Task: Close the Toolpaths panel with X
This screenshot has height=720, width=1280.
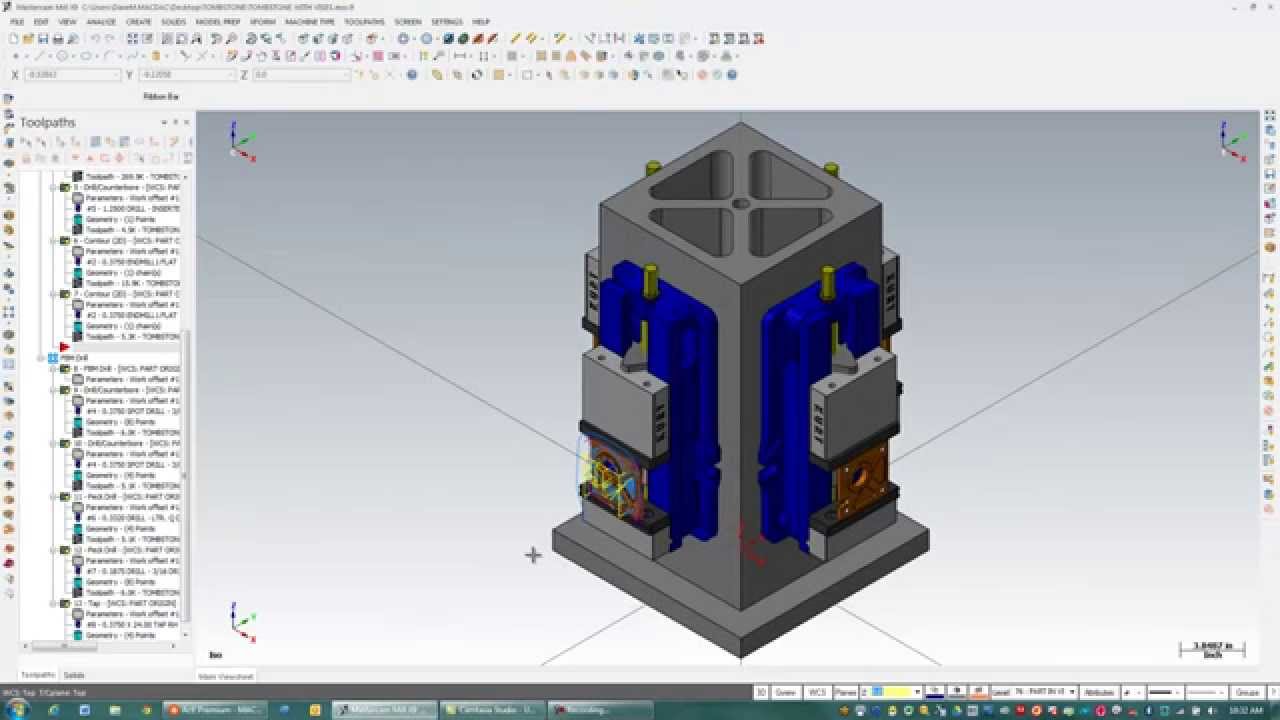Action: click(186, 122)
